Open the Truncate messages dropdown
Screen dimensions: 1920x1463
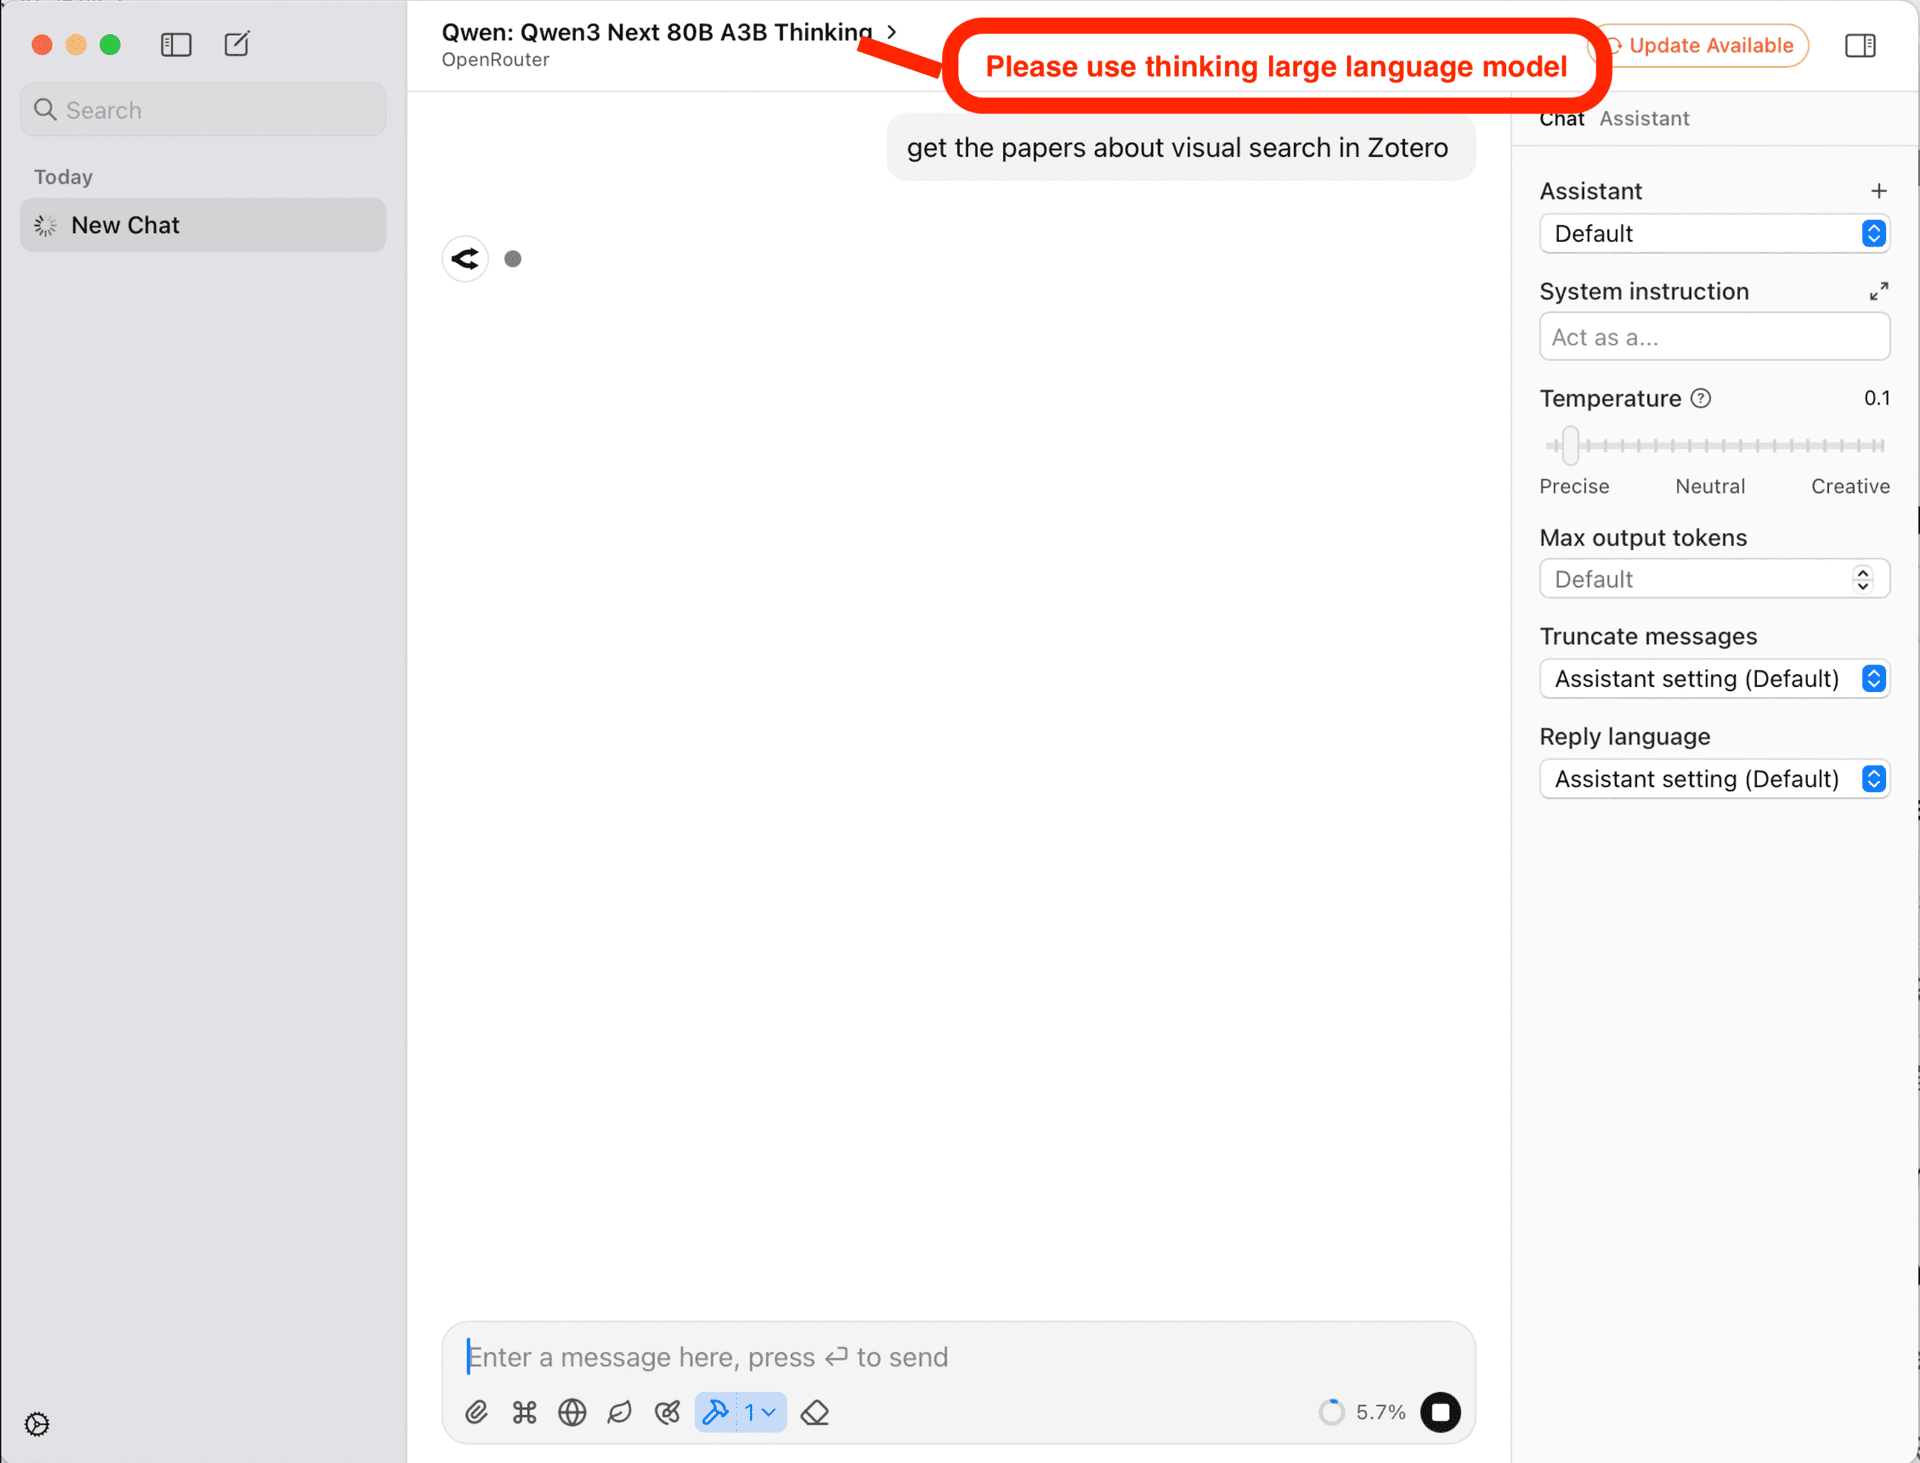[x=1714, y=679]
